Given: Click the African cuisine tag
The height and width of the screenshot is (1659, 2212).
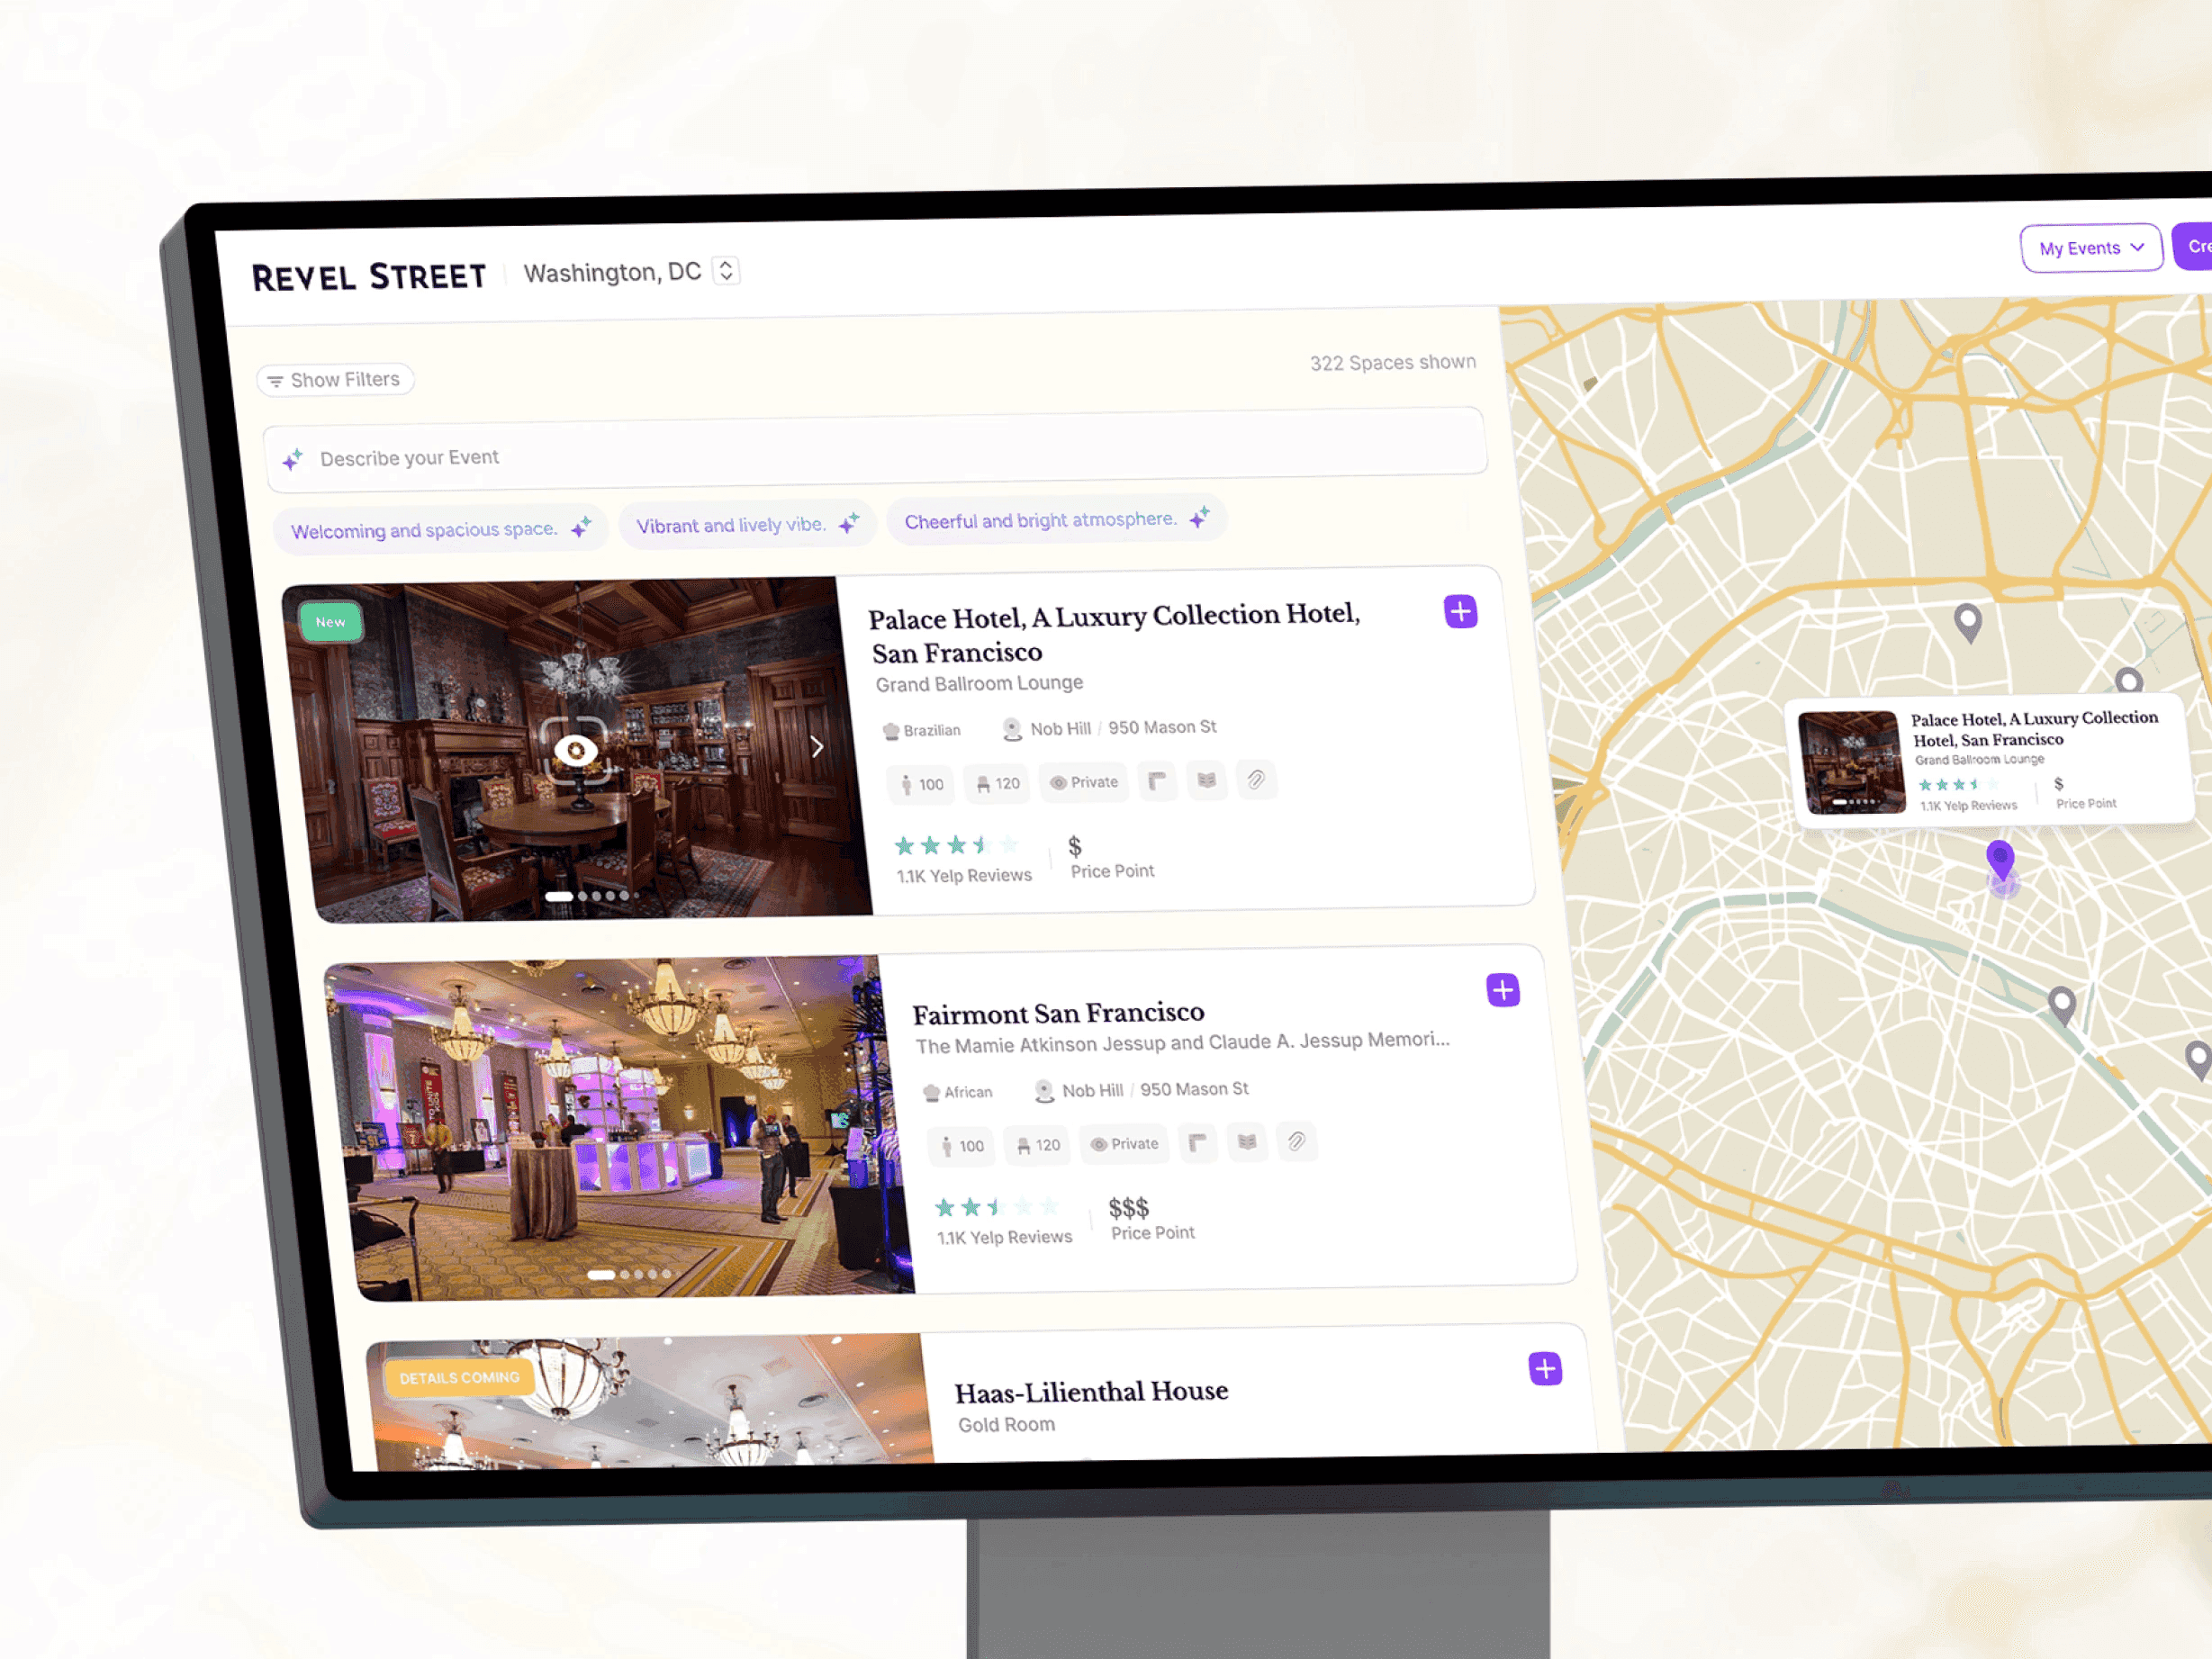Looking at the screenshot, I should click(958, 1092).
